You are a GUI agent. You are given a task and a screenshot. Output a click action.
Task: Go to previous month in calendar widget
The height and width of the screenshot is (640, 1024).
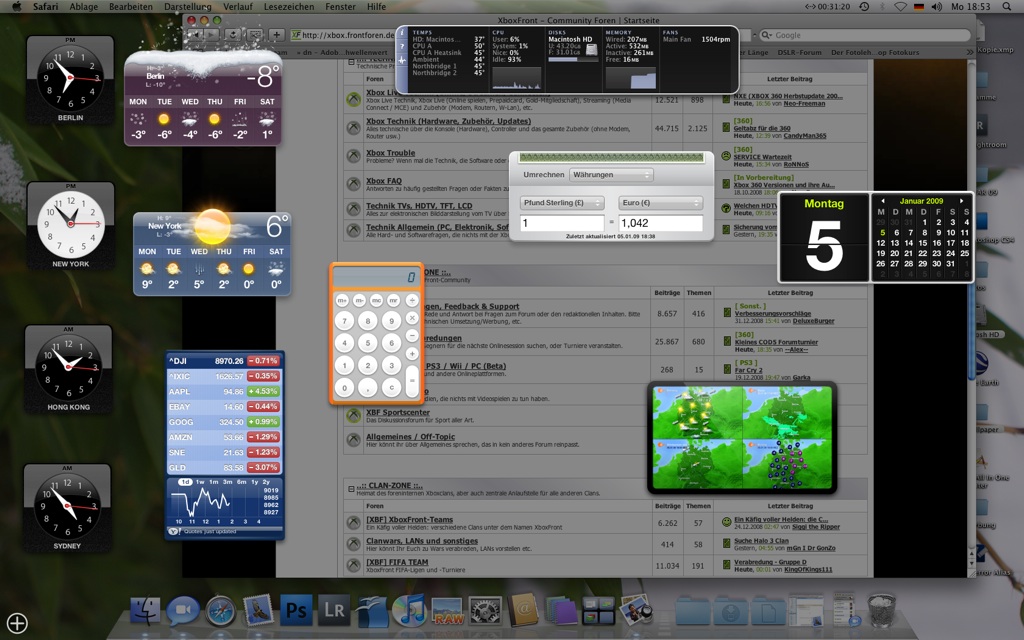(882, 201)
